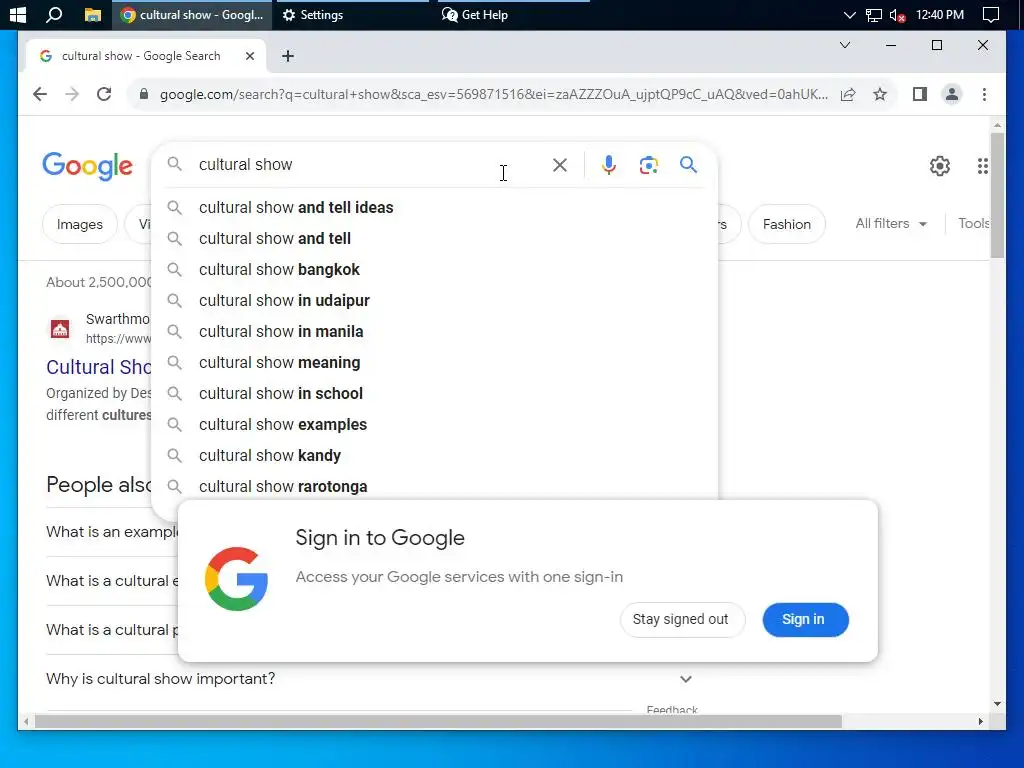Open File Explorer from taskbar
The height and width of the screenshot is (768, 1024).
point(93,14)
